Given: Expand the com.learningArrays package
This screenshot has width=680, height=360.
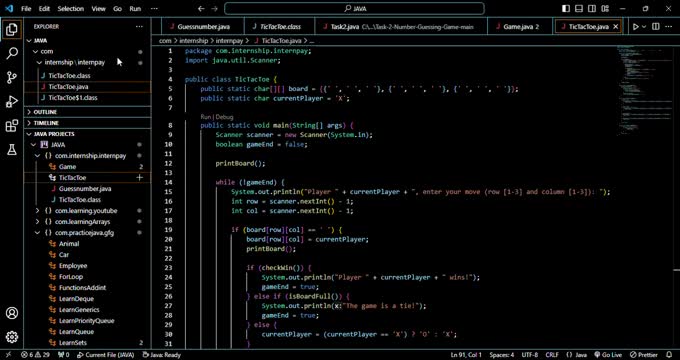Looking at the screenshot, I should 37,222.
